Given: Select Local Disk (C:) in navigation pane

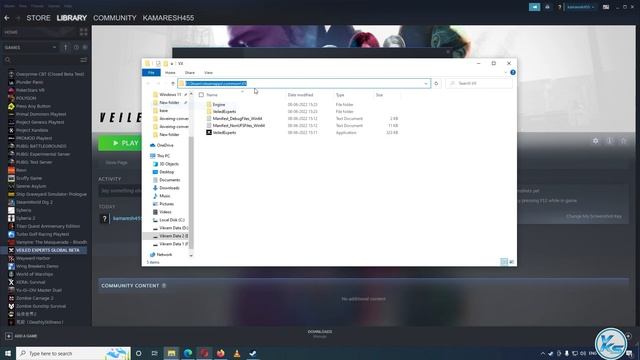Looking at the screenshot, I should (168, 220).
